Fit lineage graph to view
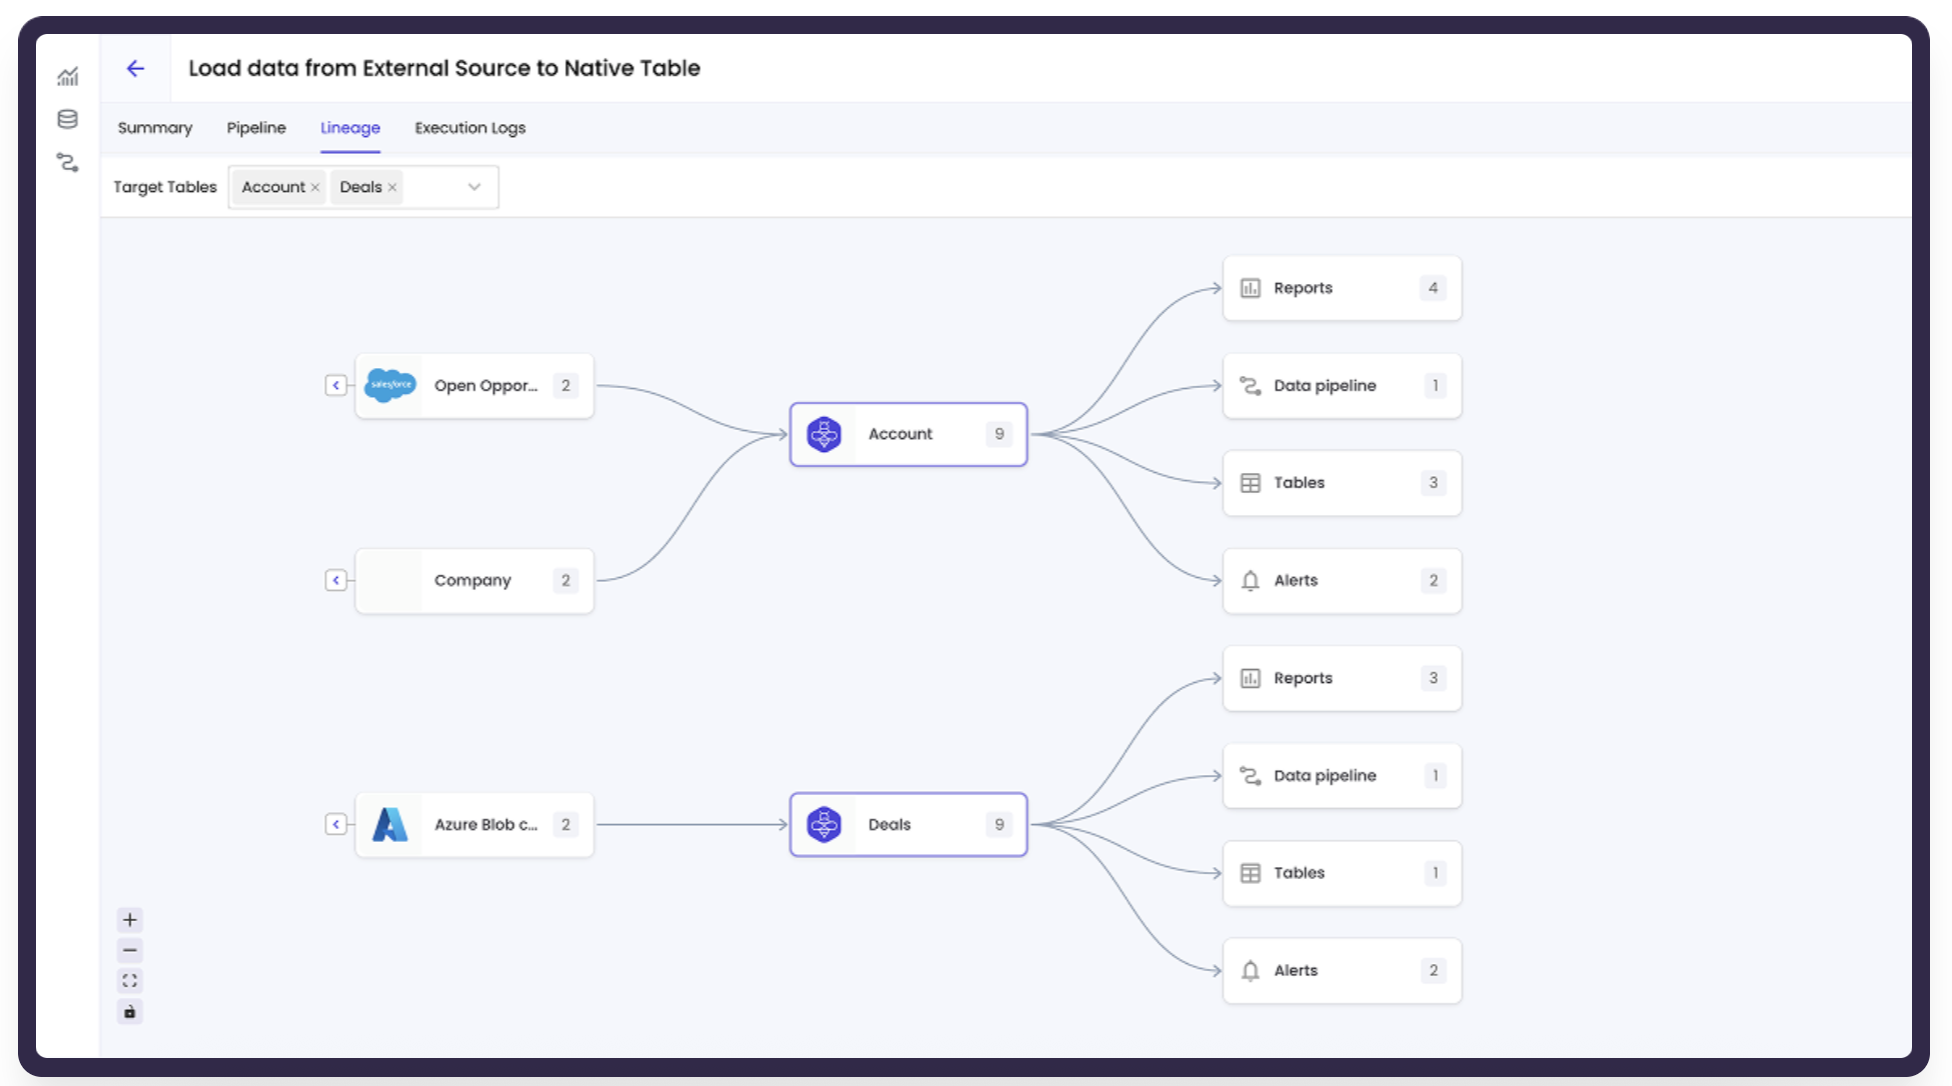The height and width of the screenshot is (1086, 1952). 130,981
